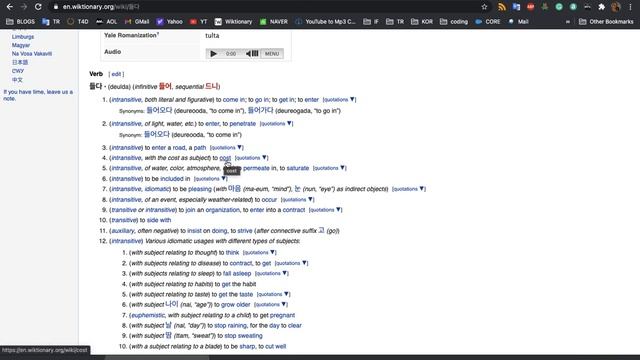Expand quotations for 'to cost' definition
The height and width of the screenshot is (360, 640).
(x=251, y=158)
